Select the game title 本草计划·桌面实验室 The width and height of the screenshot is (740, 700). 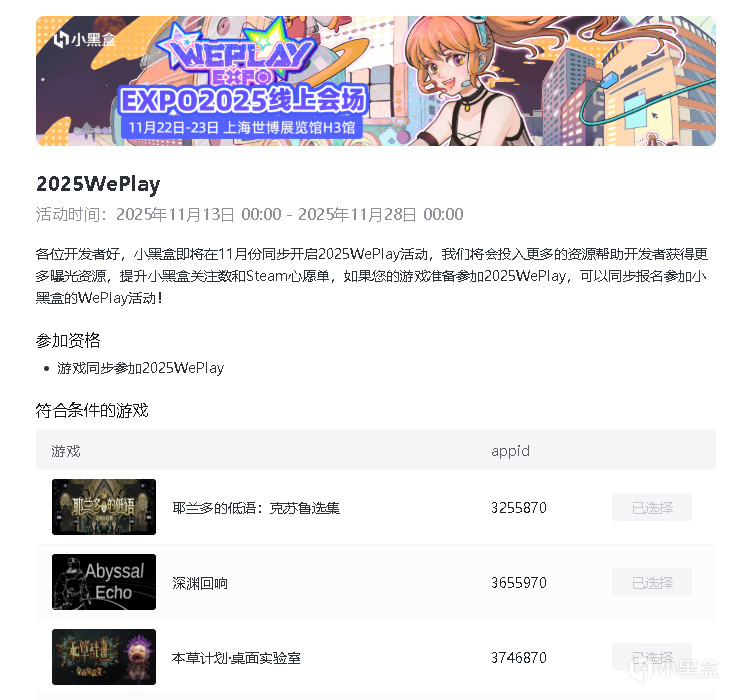coord(236,658)
